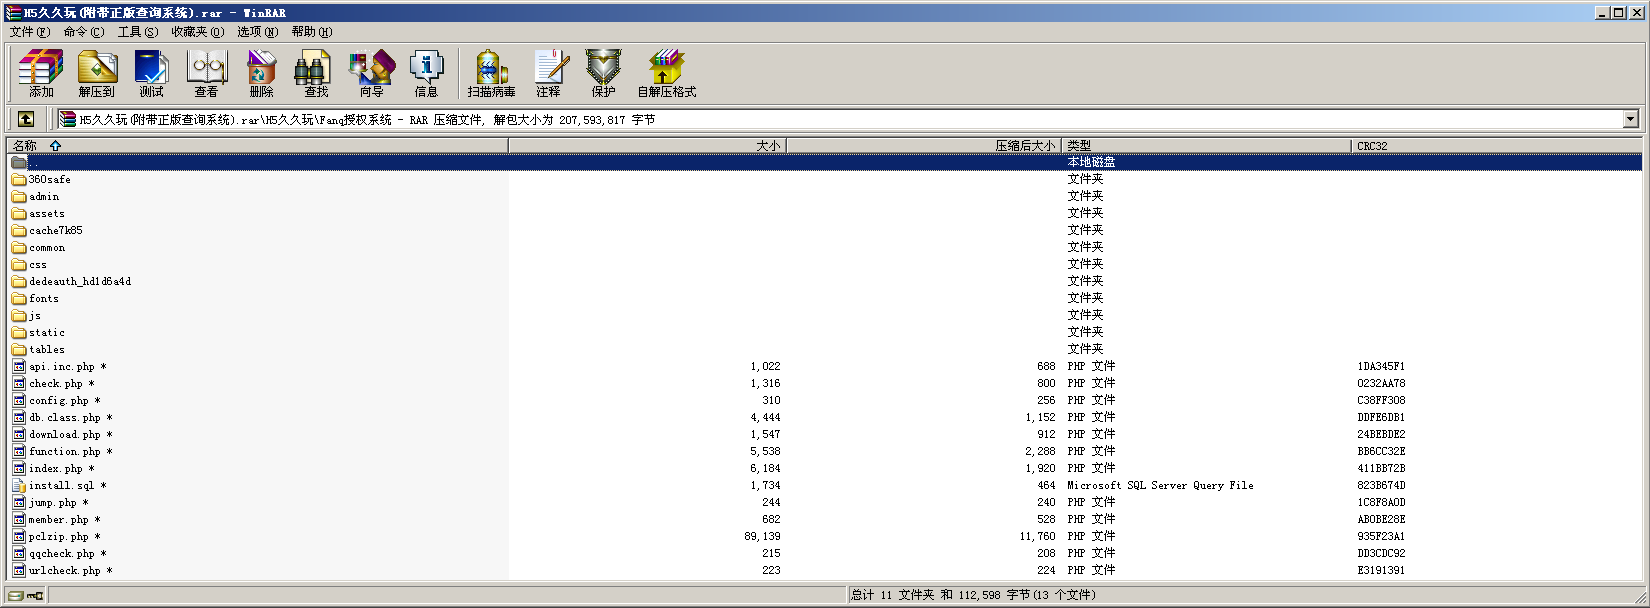The height and width of the screenshot is (608, 1650).
Task: Open the 查看 (View) toolbar tool
Action: [207, 74]
